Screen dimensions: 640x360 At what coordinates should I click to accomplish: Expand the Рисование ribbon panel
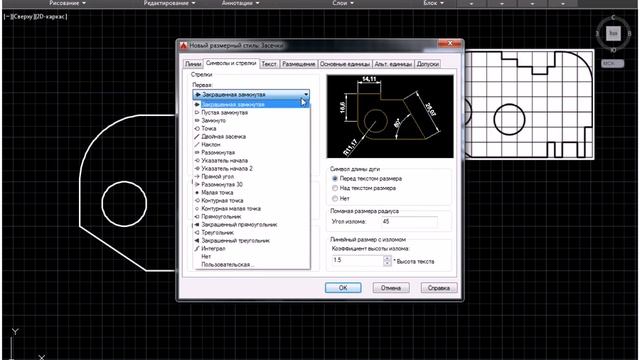coord(67,3)
